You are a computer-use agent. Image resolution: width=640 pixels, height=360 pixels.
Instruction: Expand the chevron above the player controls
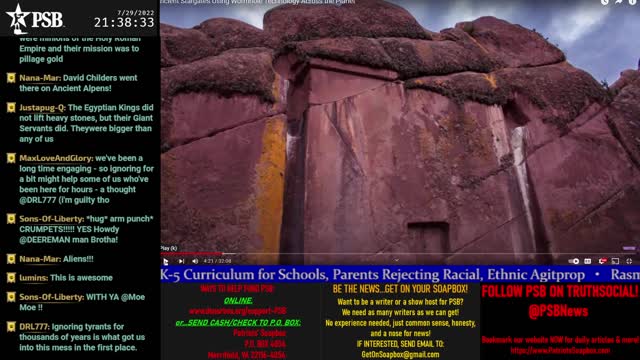[x=396, y=260]
